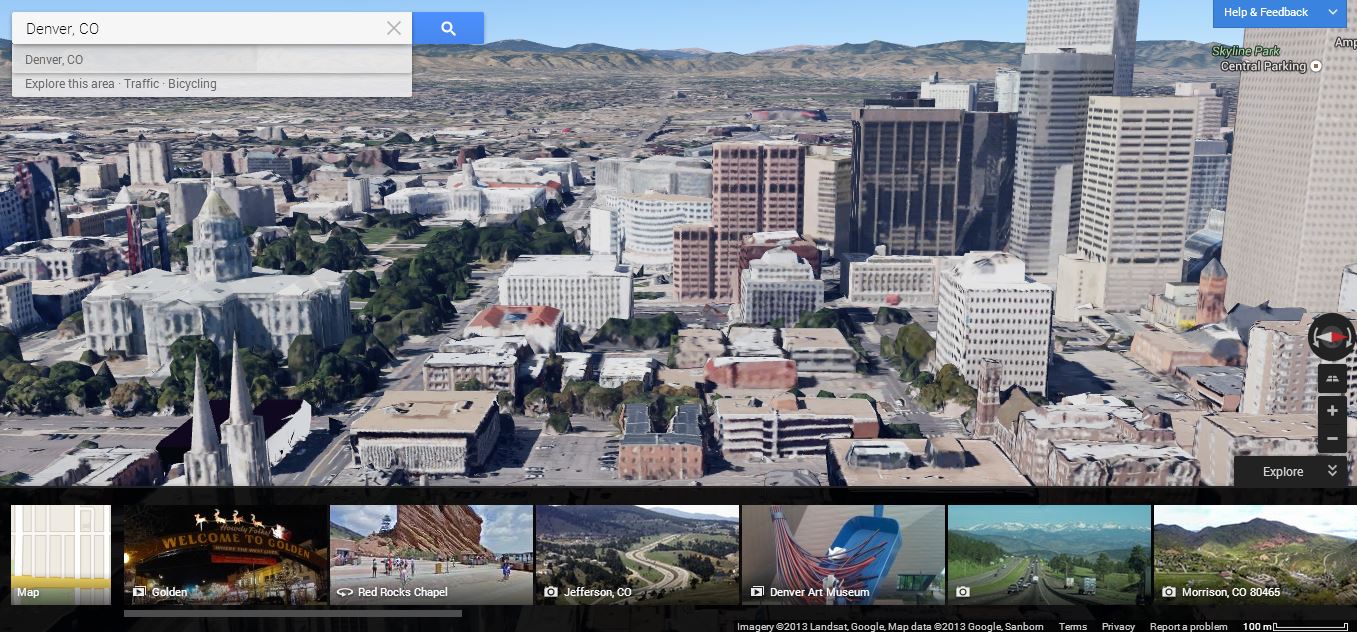Screen dimensions: 1357x632
Task: Click the camera icon on Jefferson, CO thumbnail
Action: 550,592
